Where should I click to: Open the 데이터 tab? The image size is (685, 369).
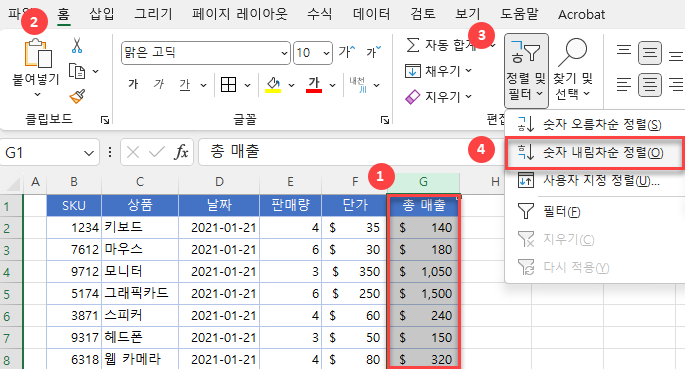(x=371, y=14)
